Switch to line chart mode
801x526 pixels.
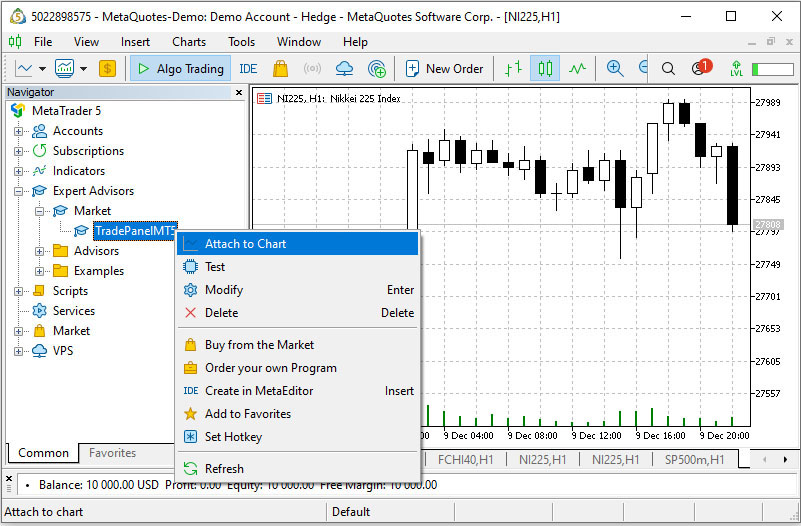point(577,68)
